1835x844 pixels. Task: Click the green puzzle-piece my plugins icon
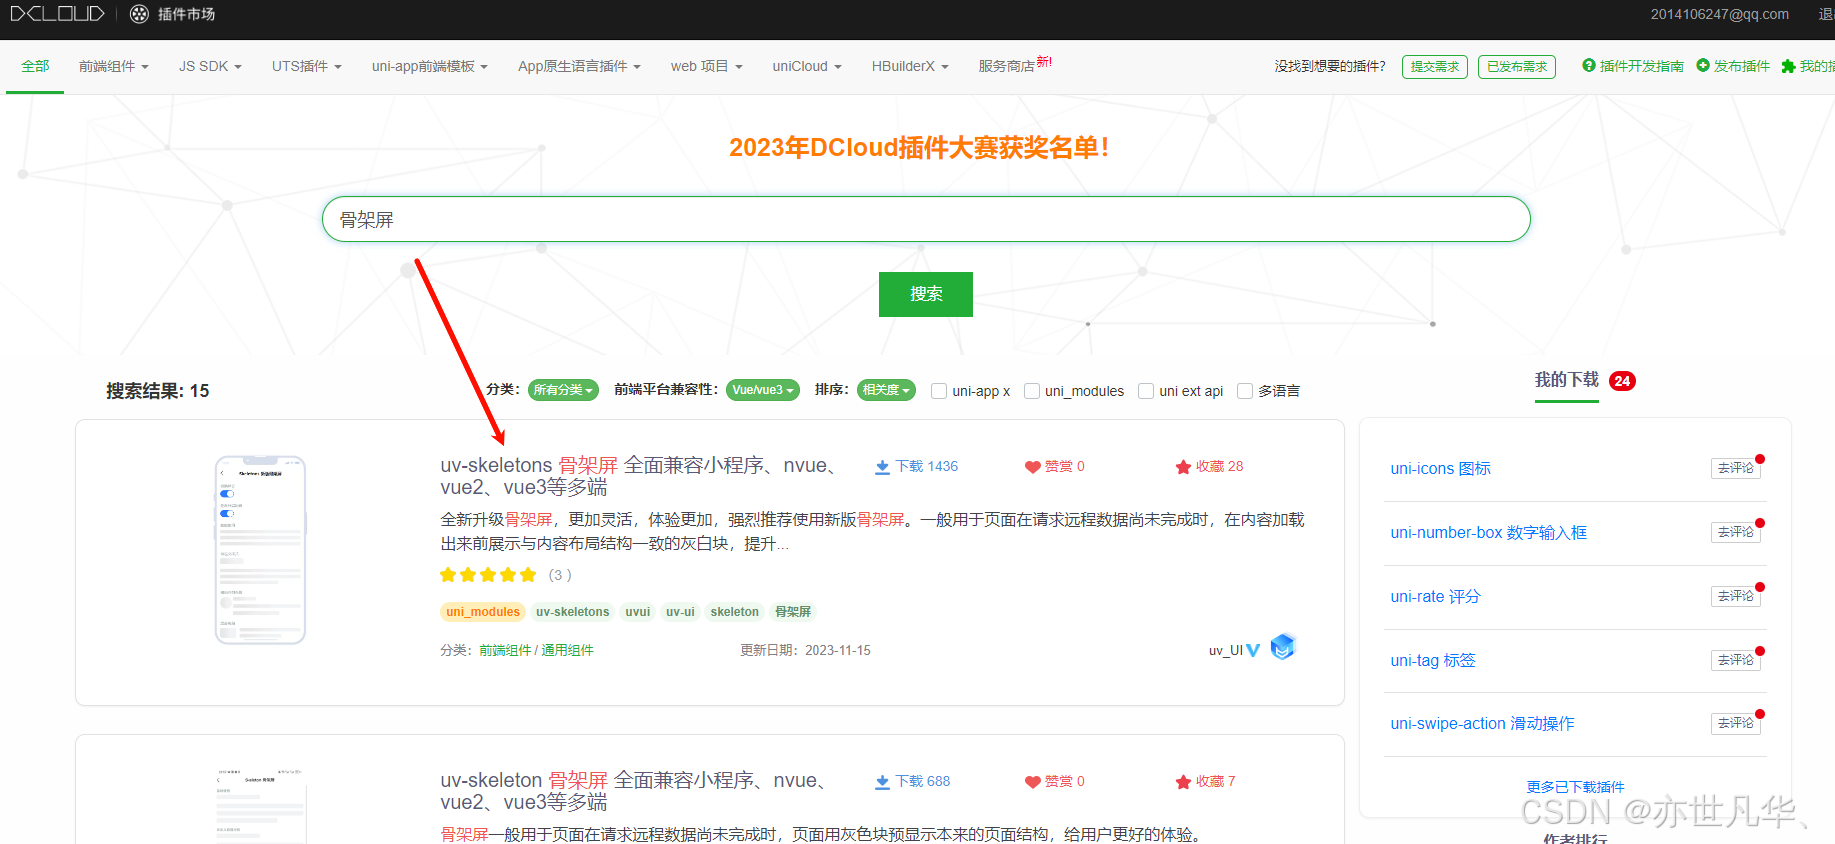(1789, 67)
